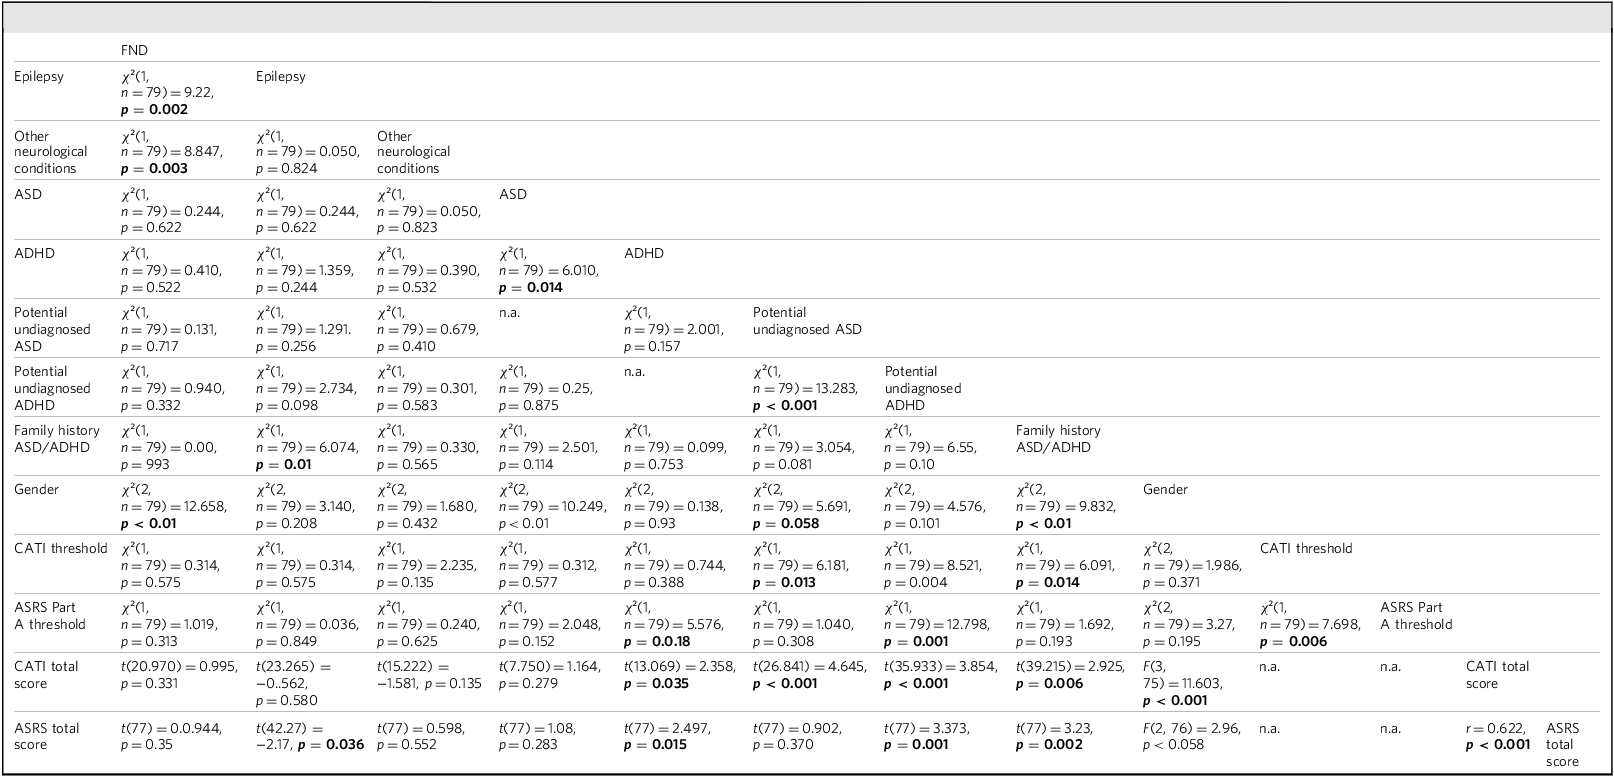Select the Epilepsy row label in first column
This screenshot has width=1614, height=777.
click(x=38, y=76)
